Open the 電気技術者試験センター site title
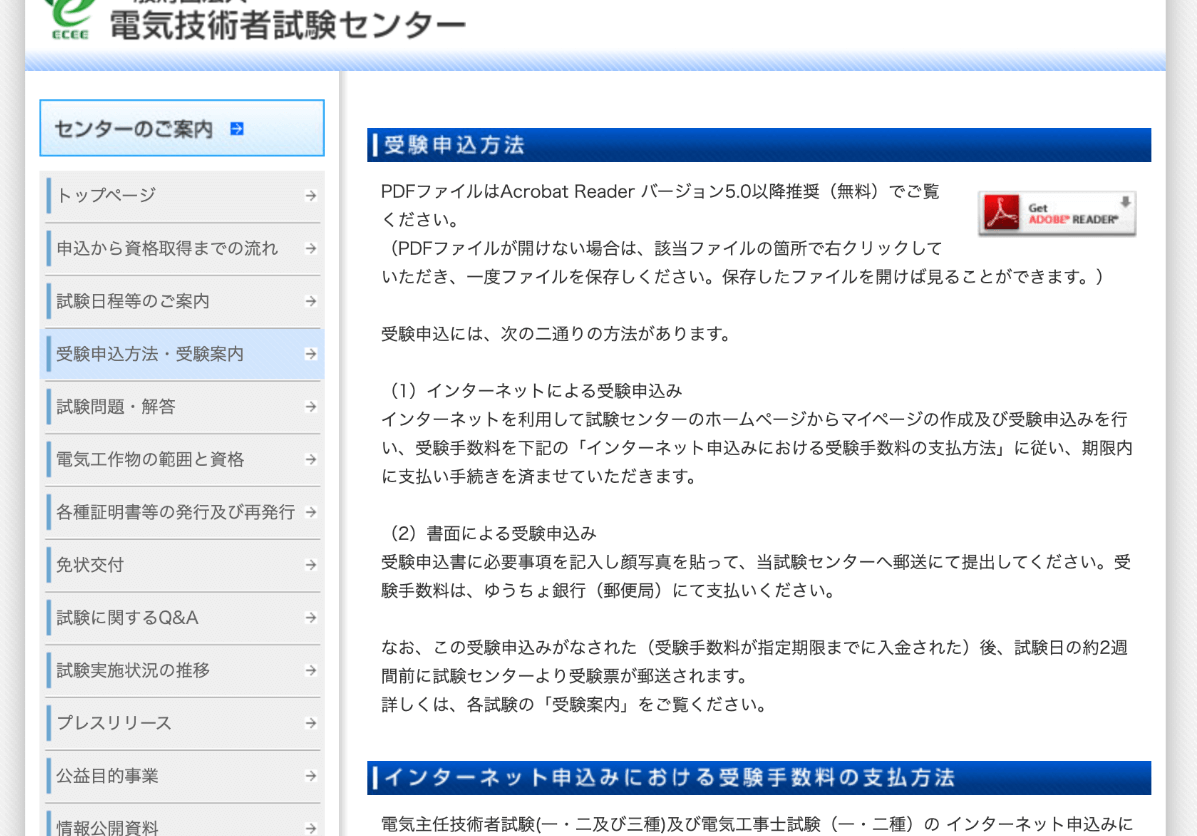The image size is (1197, 836). tap(288, 25)
